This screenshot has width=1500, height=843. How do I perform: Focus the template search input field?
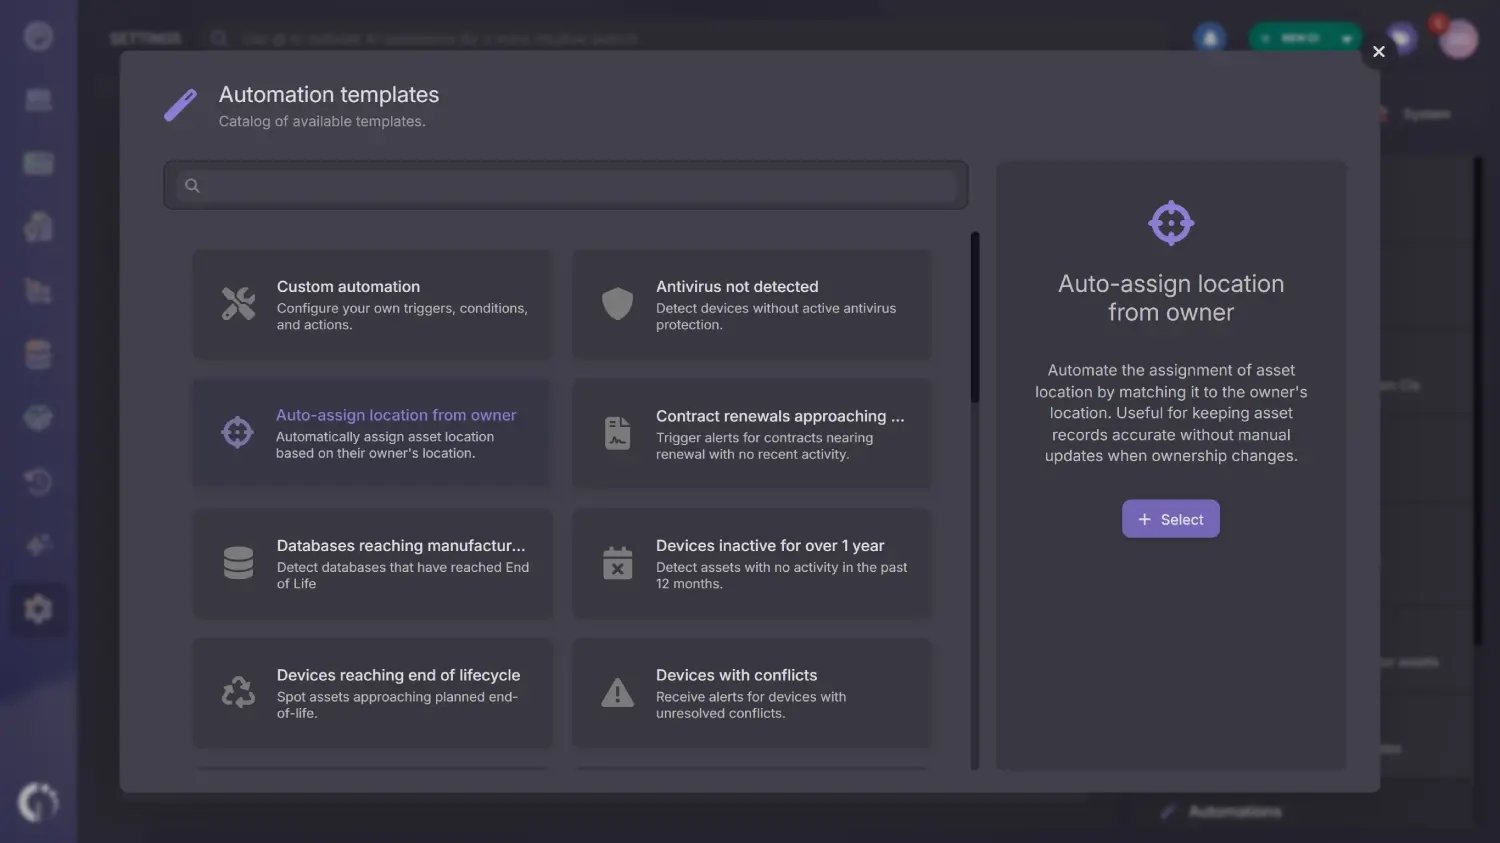click(566, 185)
